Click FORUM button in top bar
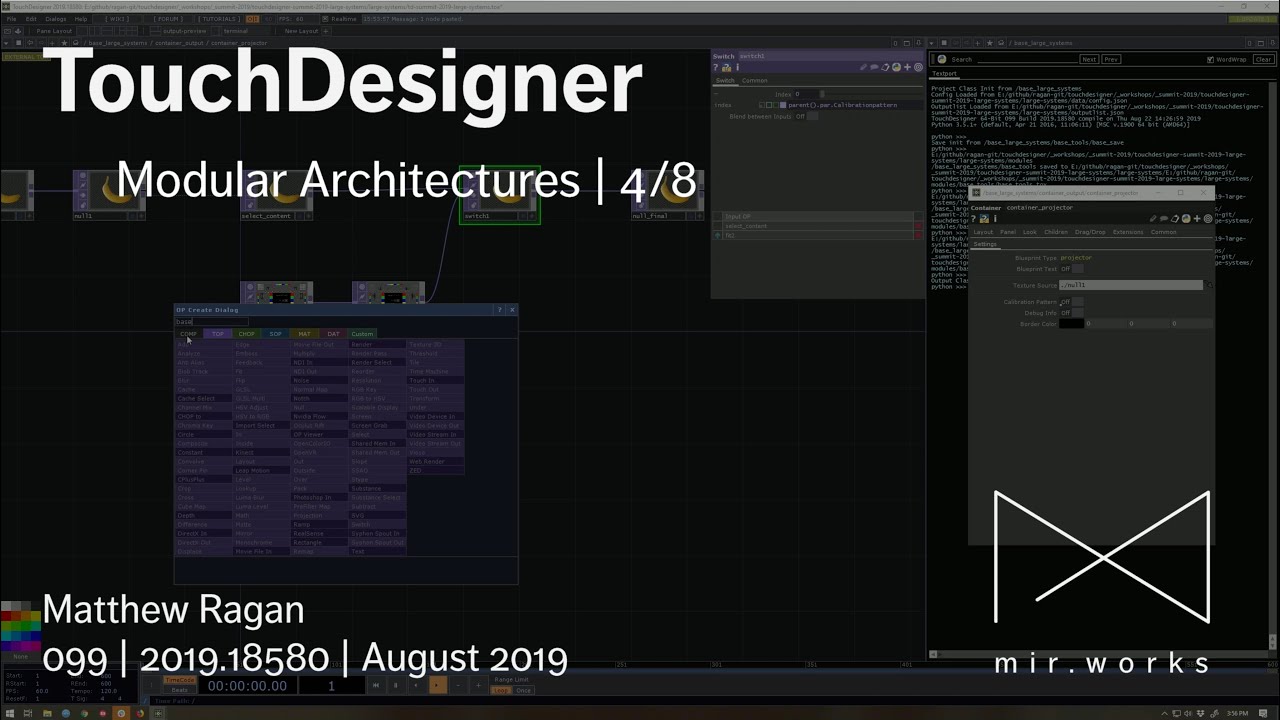Screen dimensions: 1280x720 pyautogui.click(x=168, y=19)
